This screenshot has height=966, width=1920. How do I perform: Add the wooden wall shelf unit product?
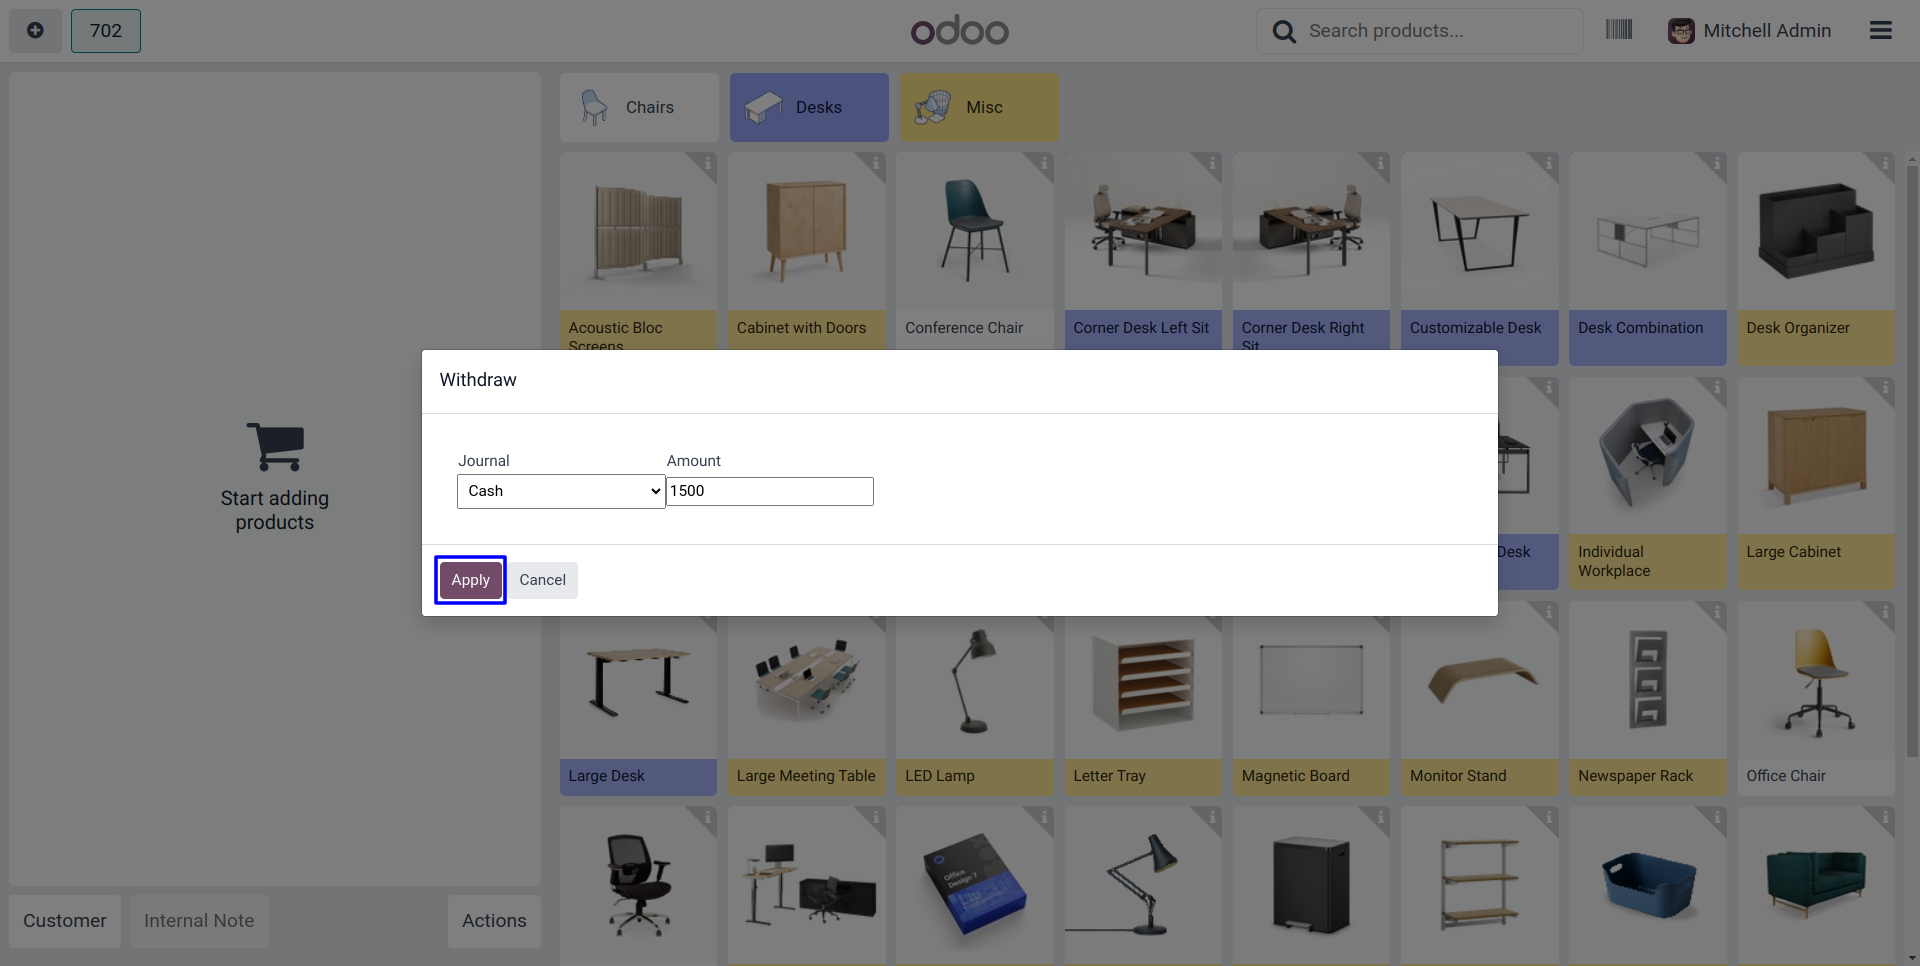[1480, 886]
